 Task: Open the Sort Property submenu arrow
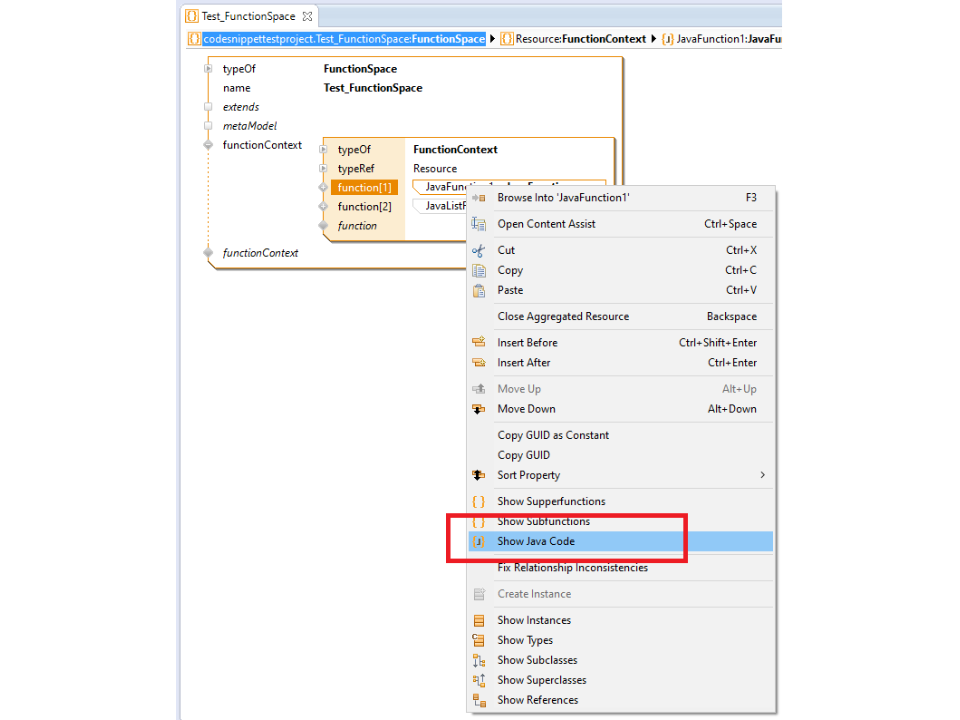762,475
